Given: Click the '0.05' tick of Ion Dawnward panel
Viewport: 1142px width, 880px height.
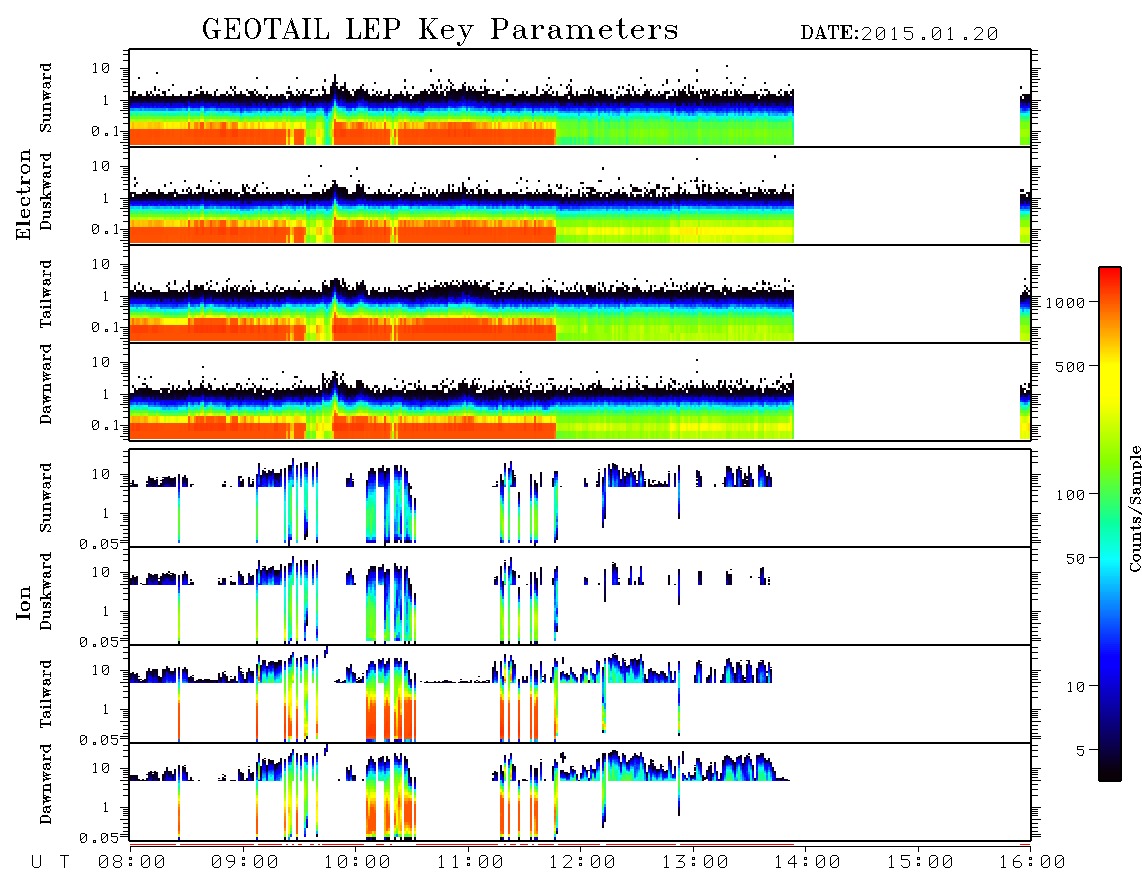Looking at the screenshot, I should pyautogui.click(x=98, y=838).
